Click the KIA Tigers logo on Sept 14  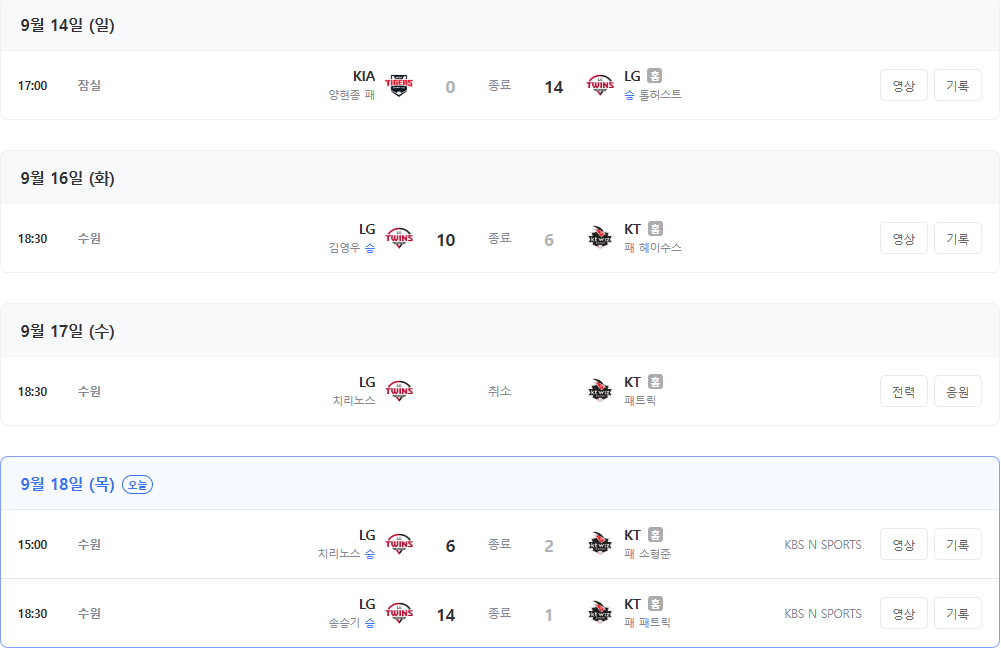coord(399,85)
